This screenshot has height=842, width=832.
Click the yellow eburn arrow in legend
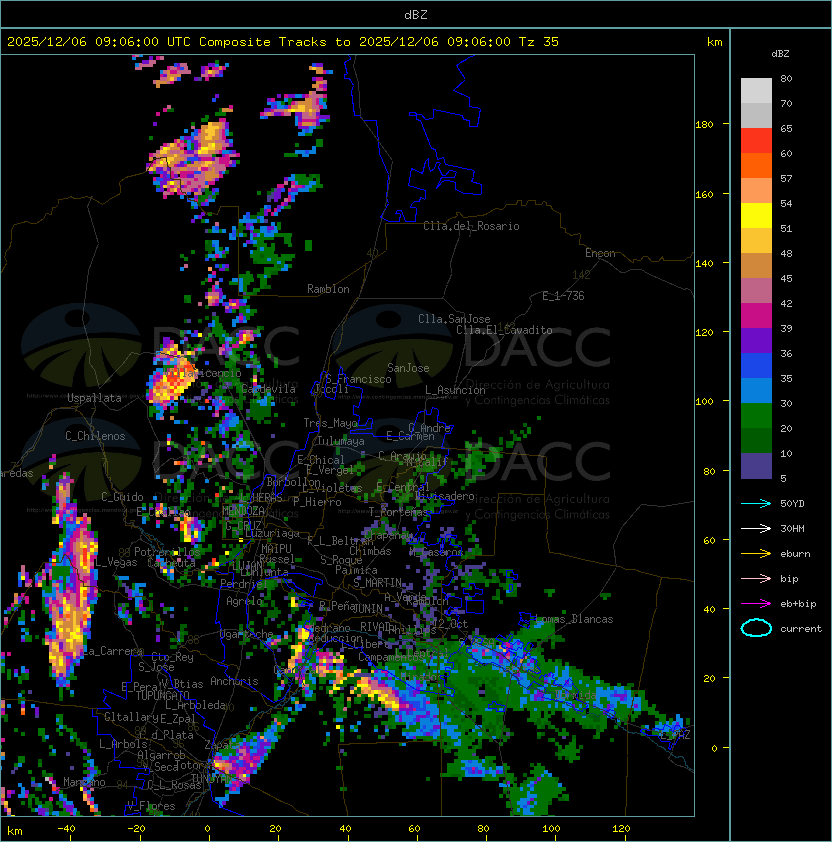[756, 554]
